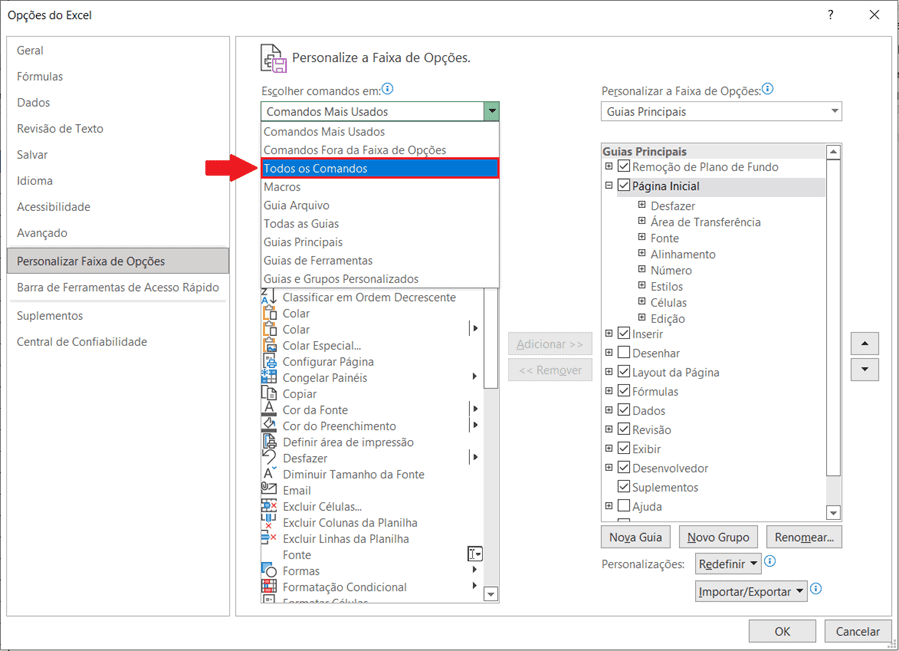Click the Cor do Preenchimento bucket icon
The image size is (899, 651).
(x=269, y=426)
